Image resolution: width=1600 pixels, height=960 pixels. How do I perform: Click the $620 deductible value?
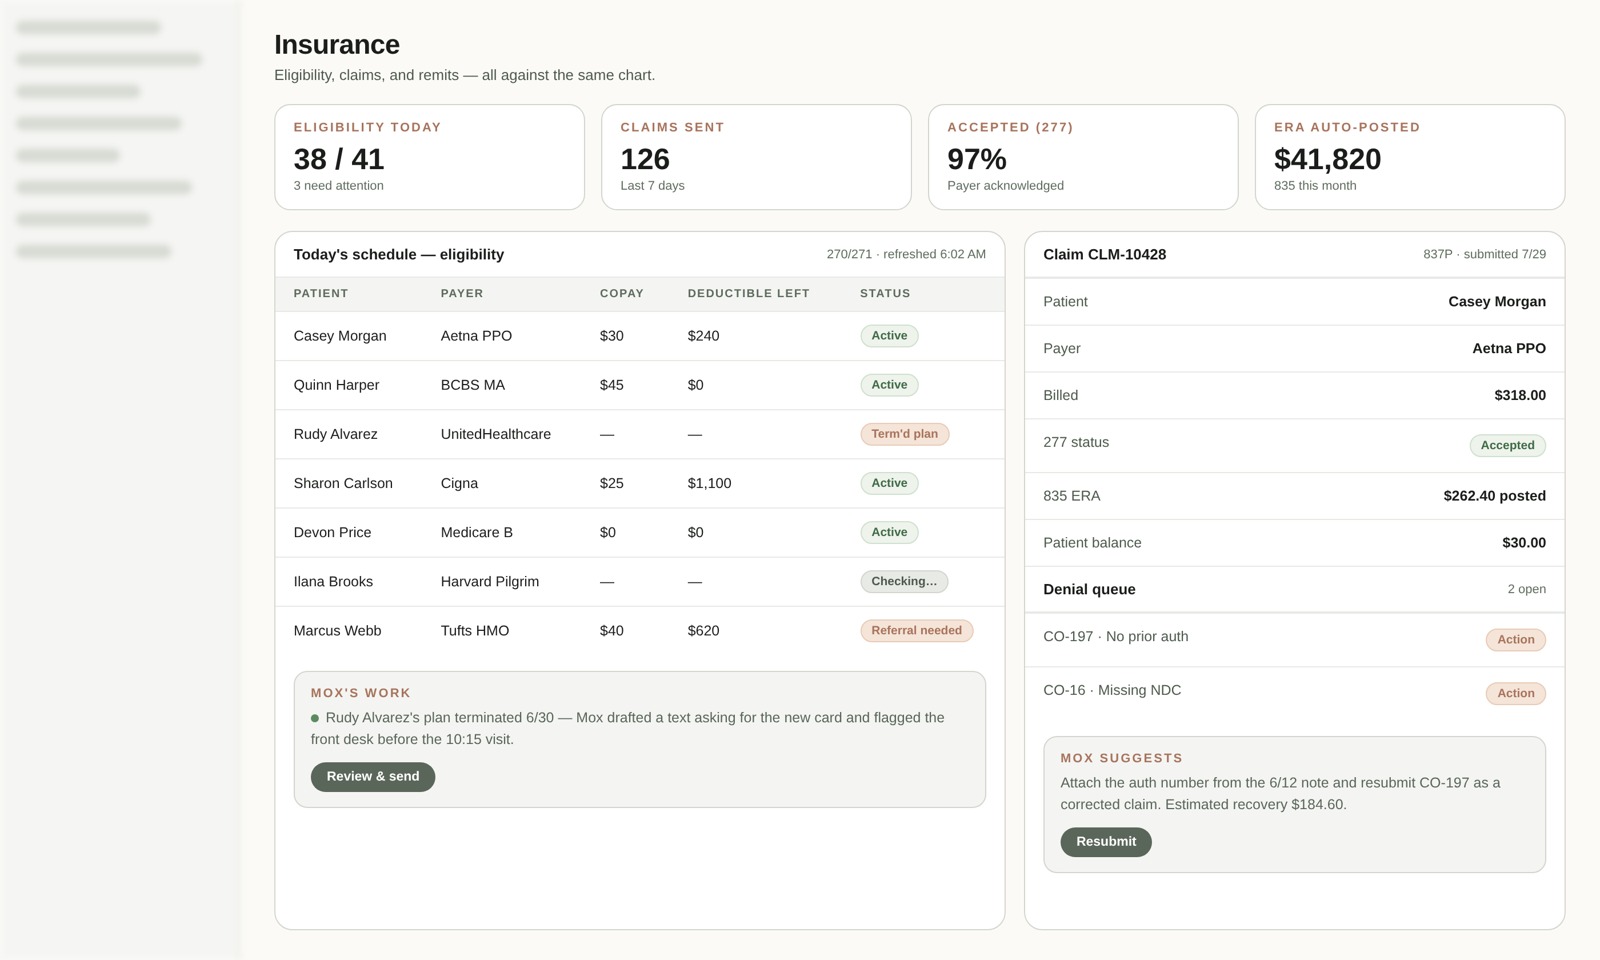[704, 630]
